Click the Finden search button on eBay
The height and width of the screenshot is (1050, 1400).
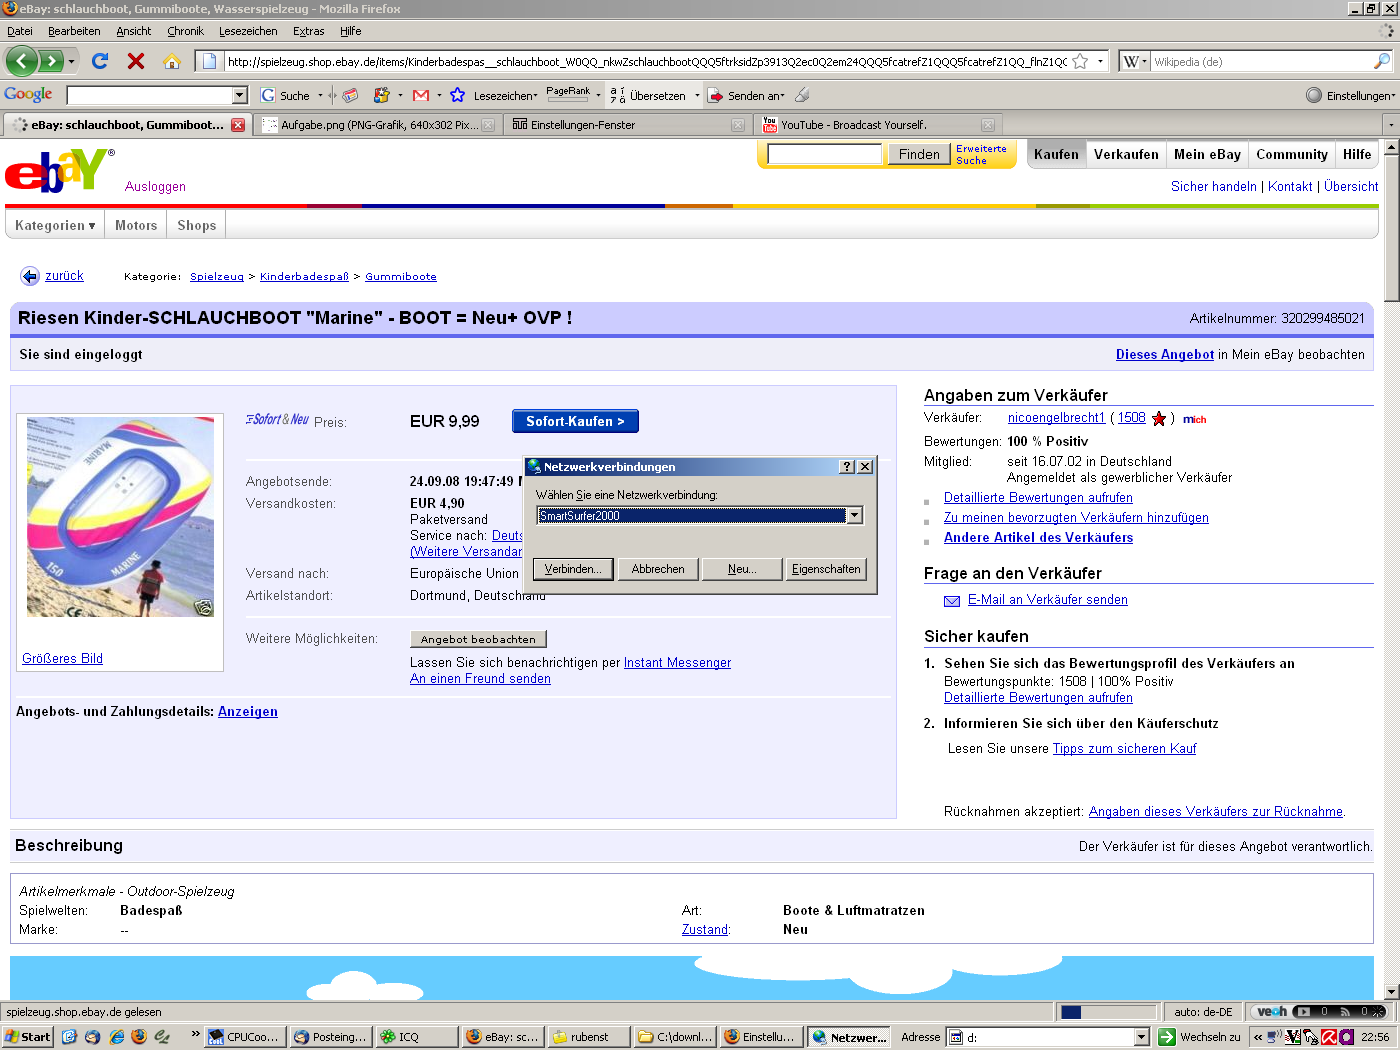(919, 154)
